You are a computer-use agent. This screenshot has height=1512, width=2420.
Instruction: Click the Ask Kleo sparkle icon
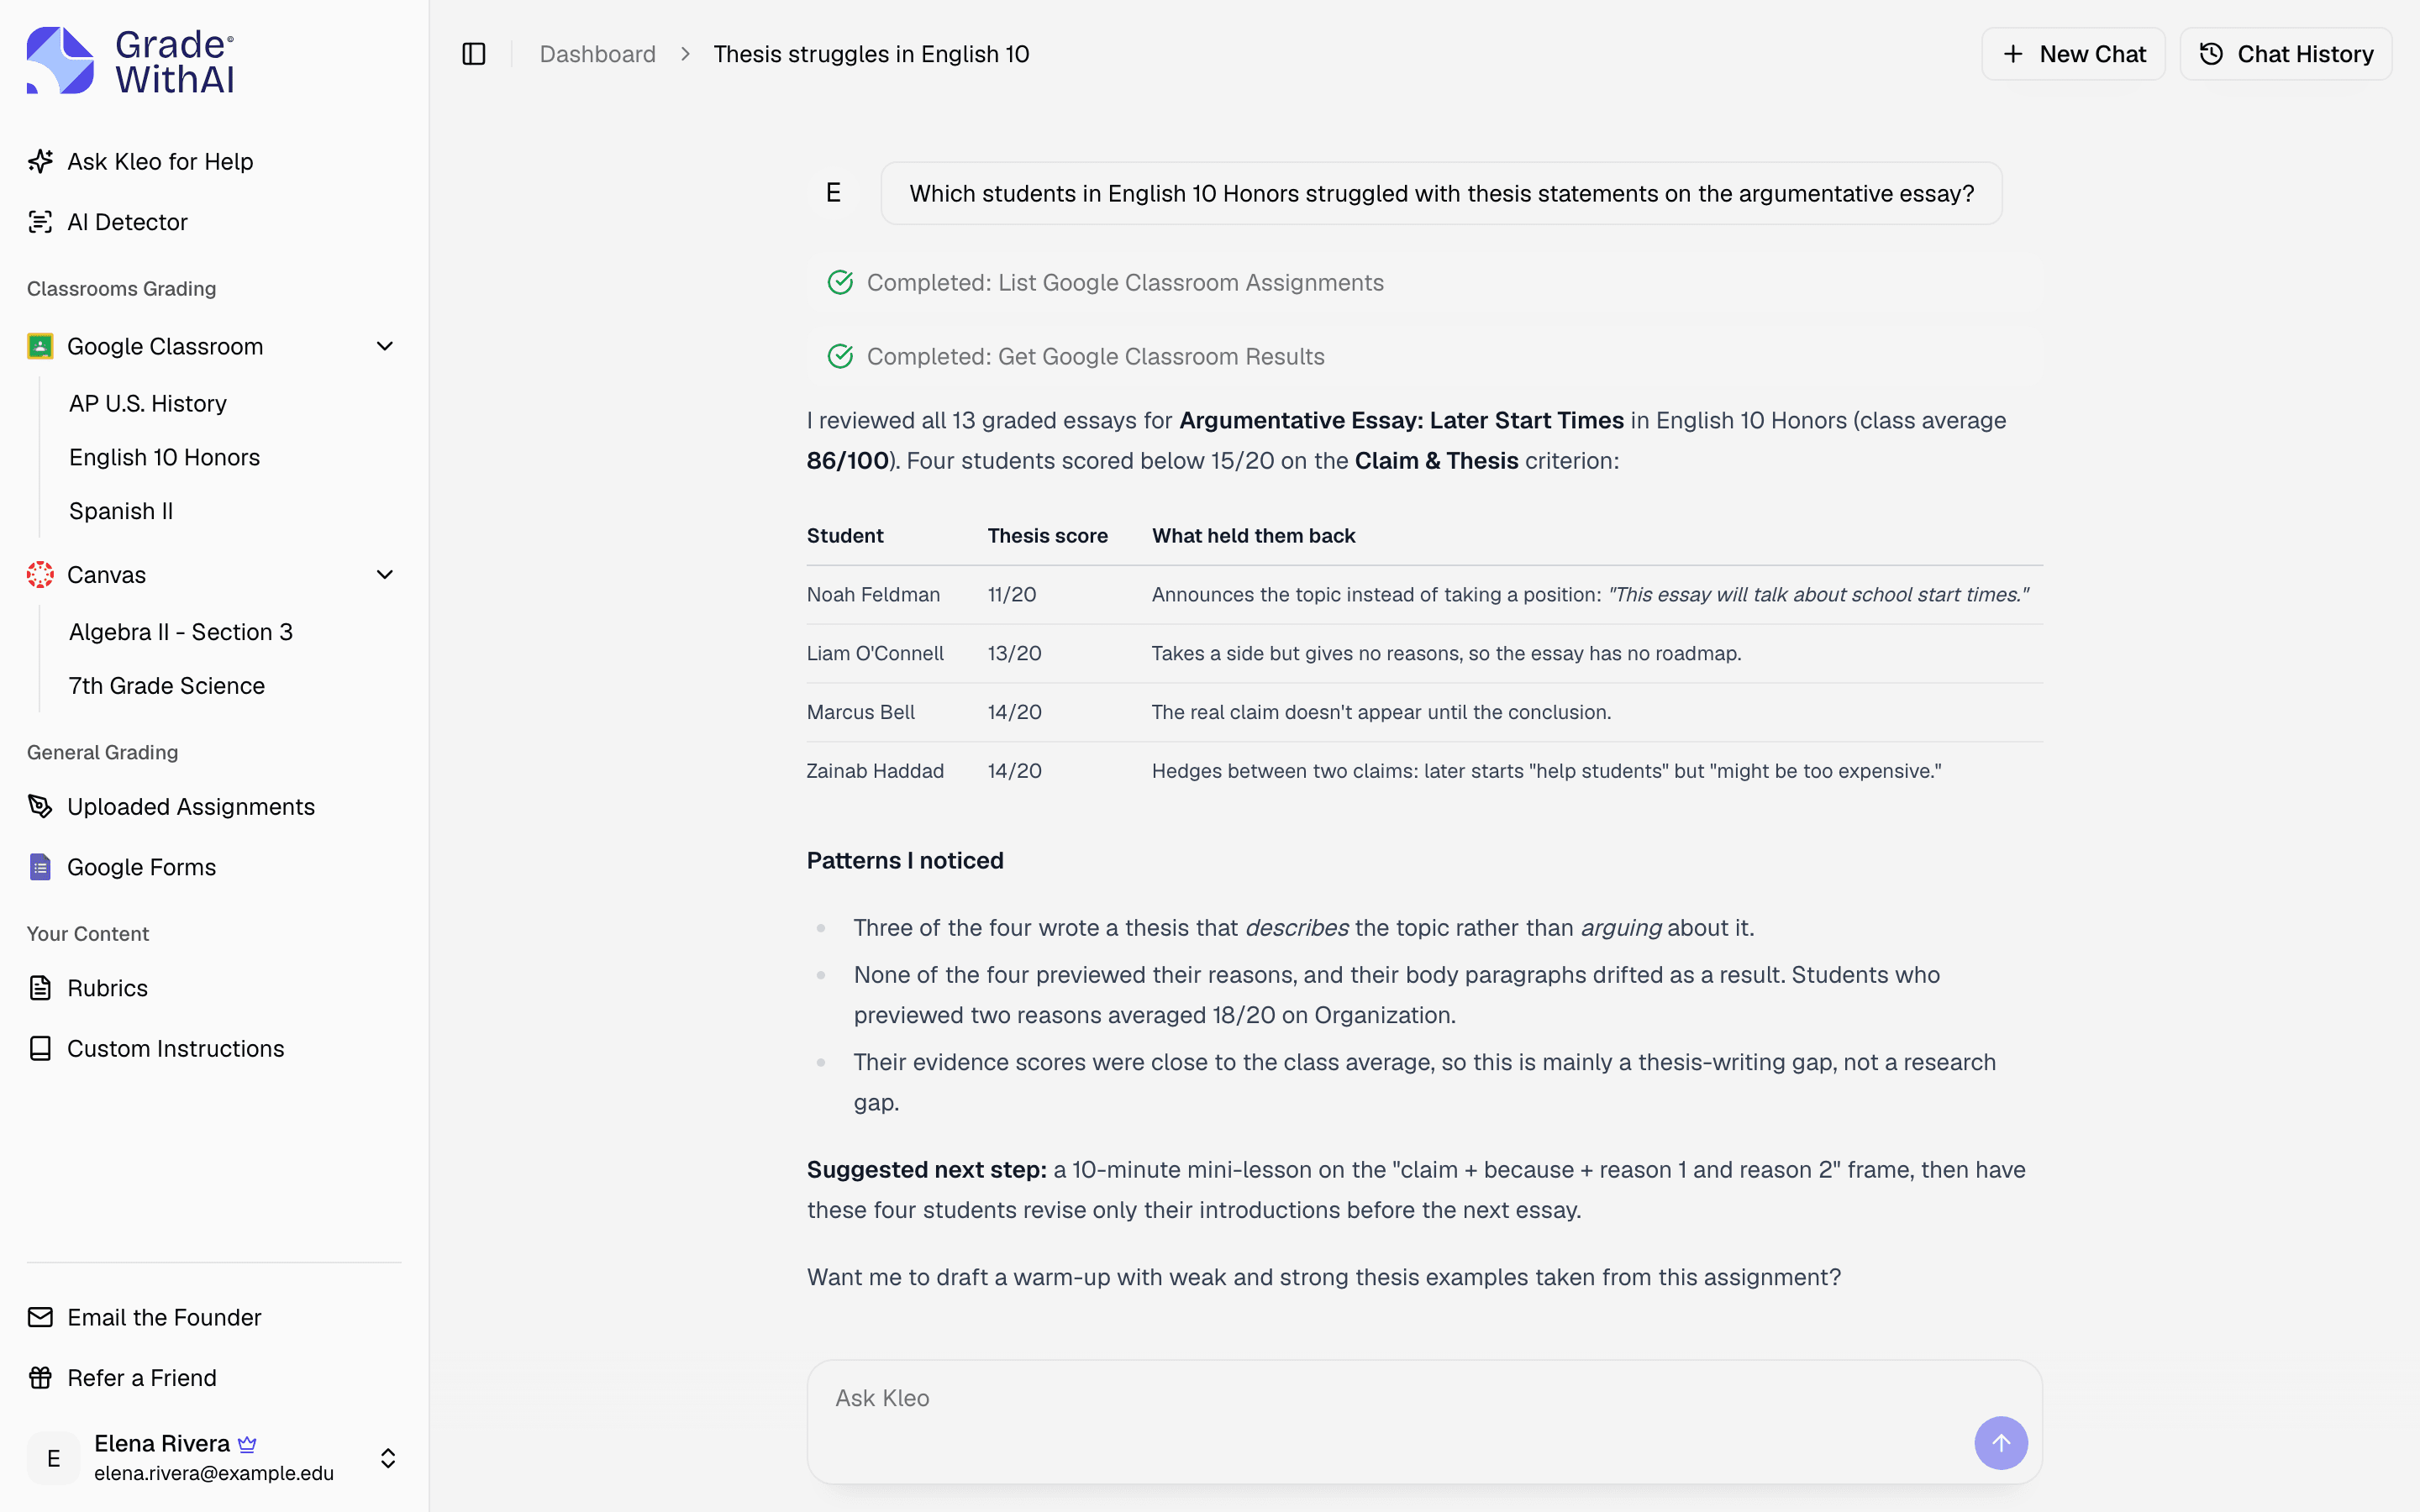[x=40, y=161]
